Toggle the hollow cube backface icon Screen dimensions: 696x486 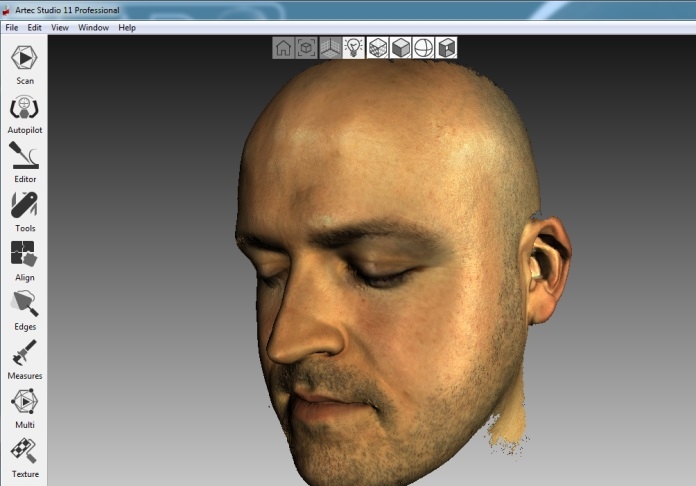(446, 48)
